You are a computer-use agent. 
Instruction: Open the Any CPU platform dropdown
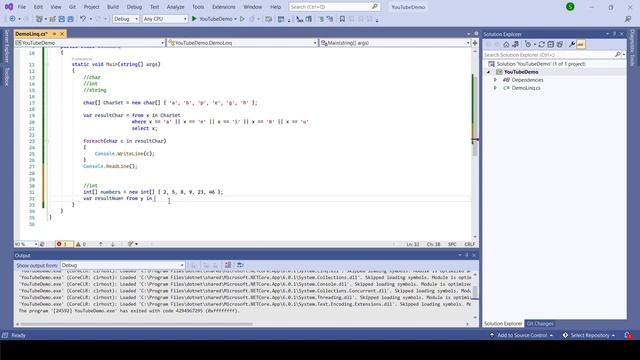[165, 19]
